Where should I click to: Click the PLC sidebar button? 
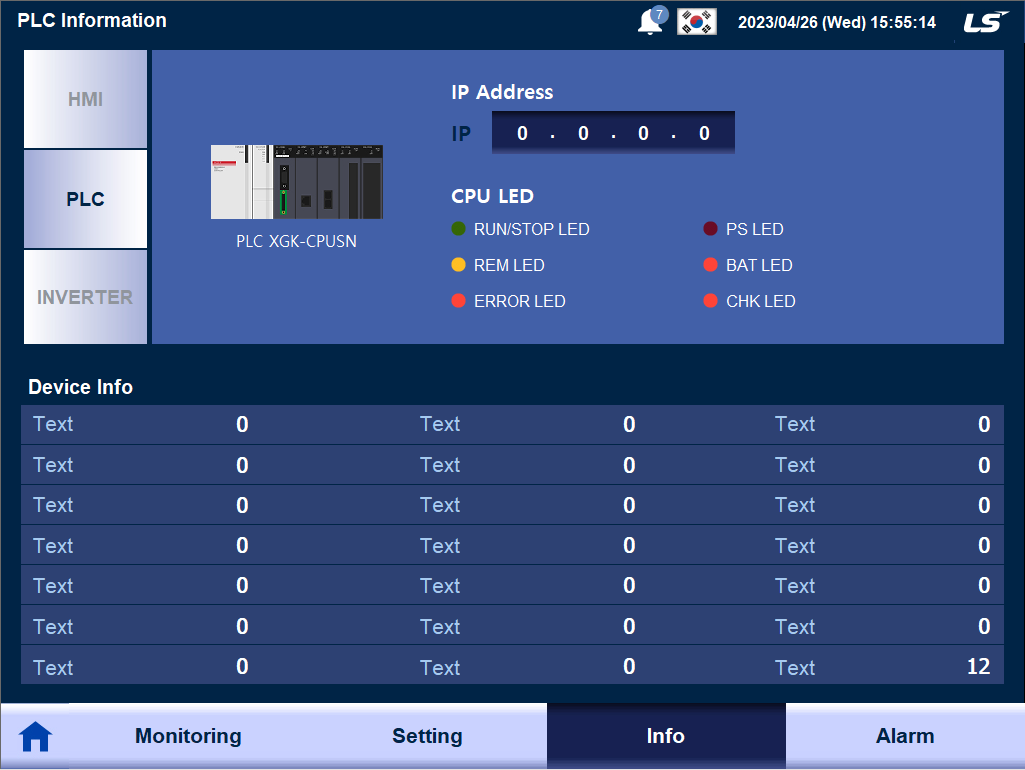tap(85, 198)
